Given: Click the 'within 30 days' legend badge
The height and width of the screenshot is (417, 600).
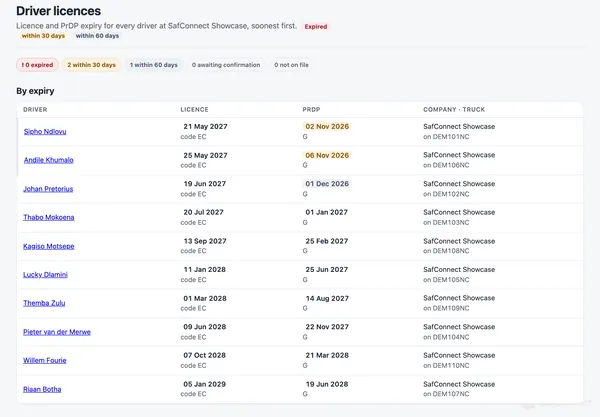Looking at the screenshot, I should point(43,36).
